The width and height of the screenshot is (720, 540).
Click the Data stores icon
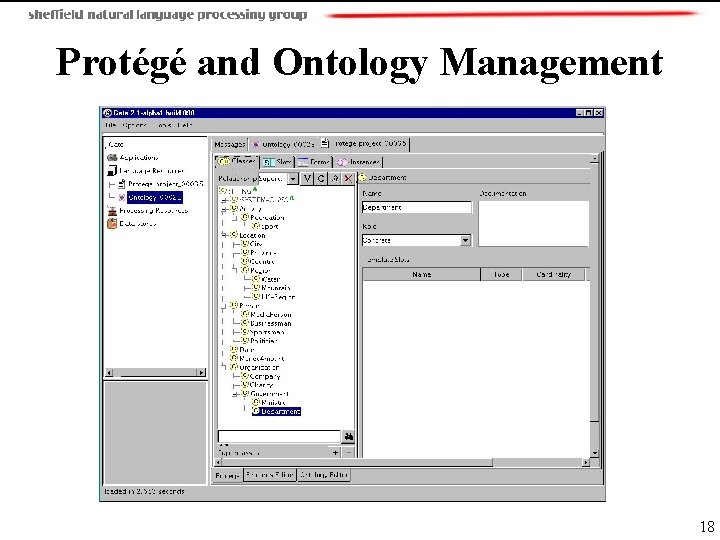click(112, 224)
